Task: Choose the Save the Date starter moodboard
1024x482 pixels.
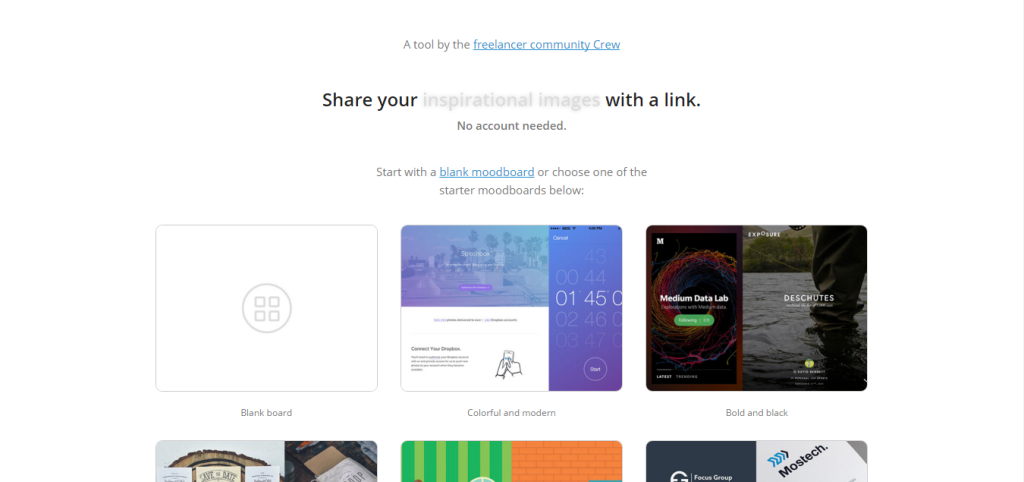Action: coord(266,461)
